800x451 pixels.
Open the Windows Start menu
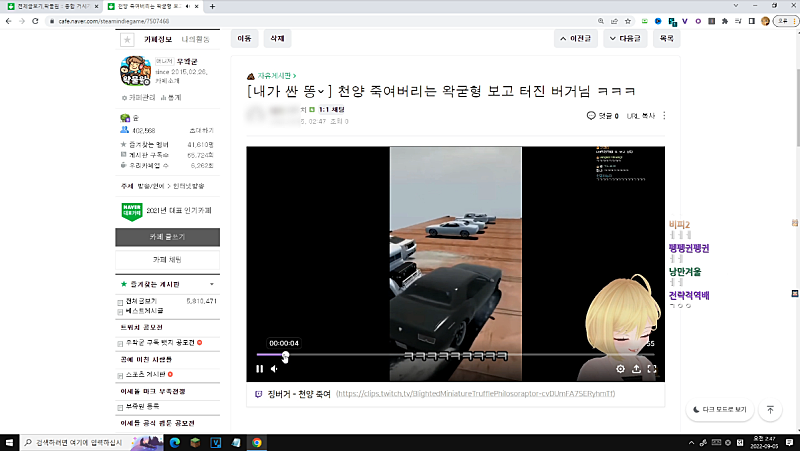pos(9,442)
